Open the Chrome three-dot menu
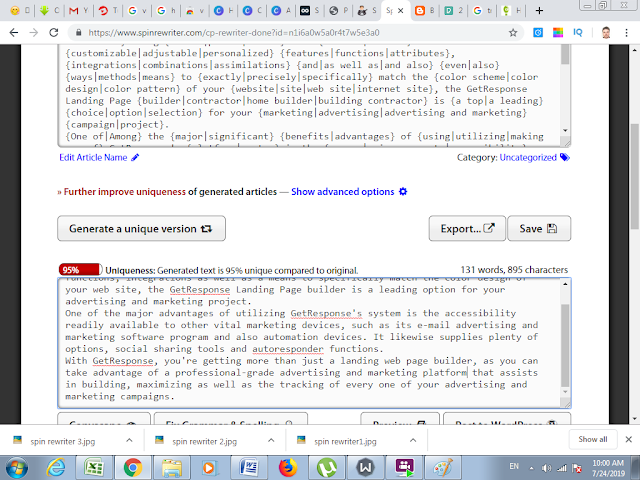The height and width of the screenshot is (480, 640). (x=627, y=33)
